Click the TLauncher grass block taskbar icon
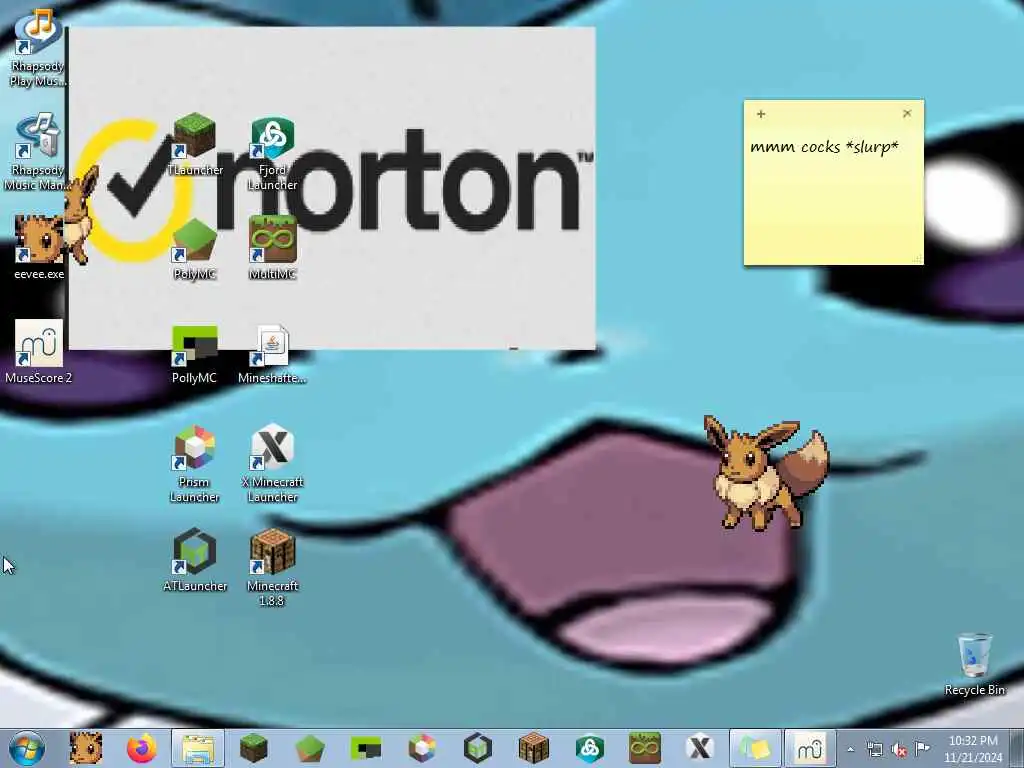This screenshot has width=1024, height=768. (x=253, y=748)
